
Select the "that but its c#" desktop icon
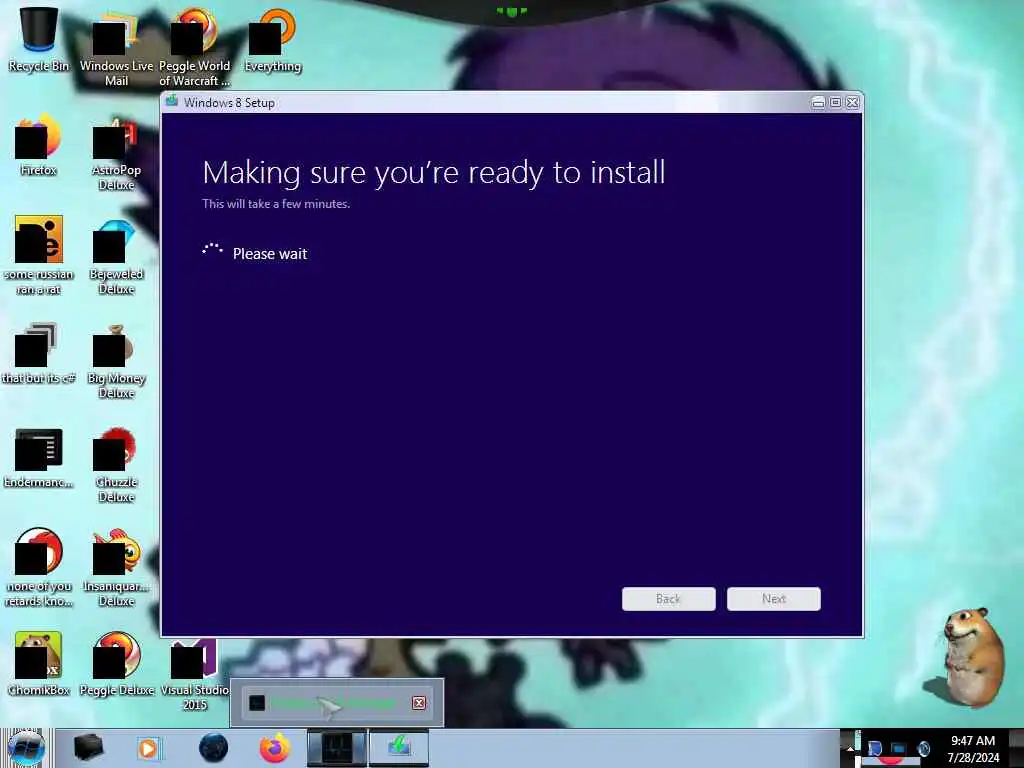point(39,353)
